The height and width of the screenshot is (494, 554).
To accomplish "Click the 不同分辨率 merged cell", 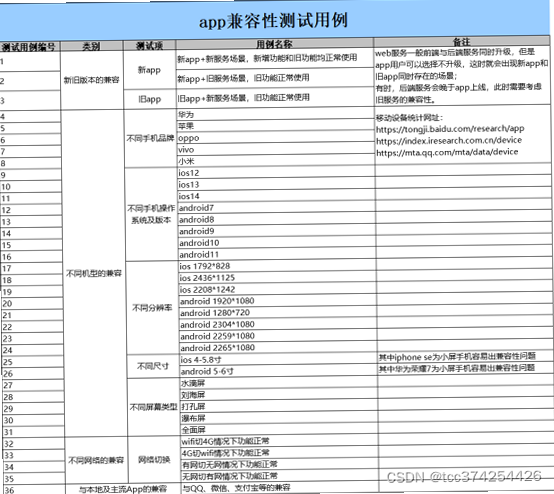I will pos(152,308).
